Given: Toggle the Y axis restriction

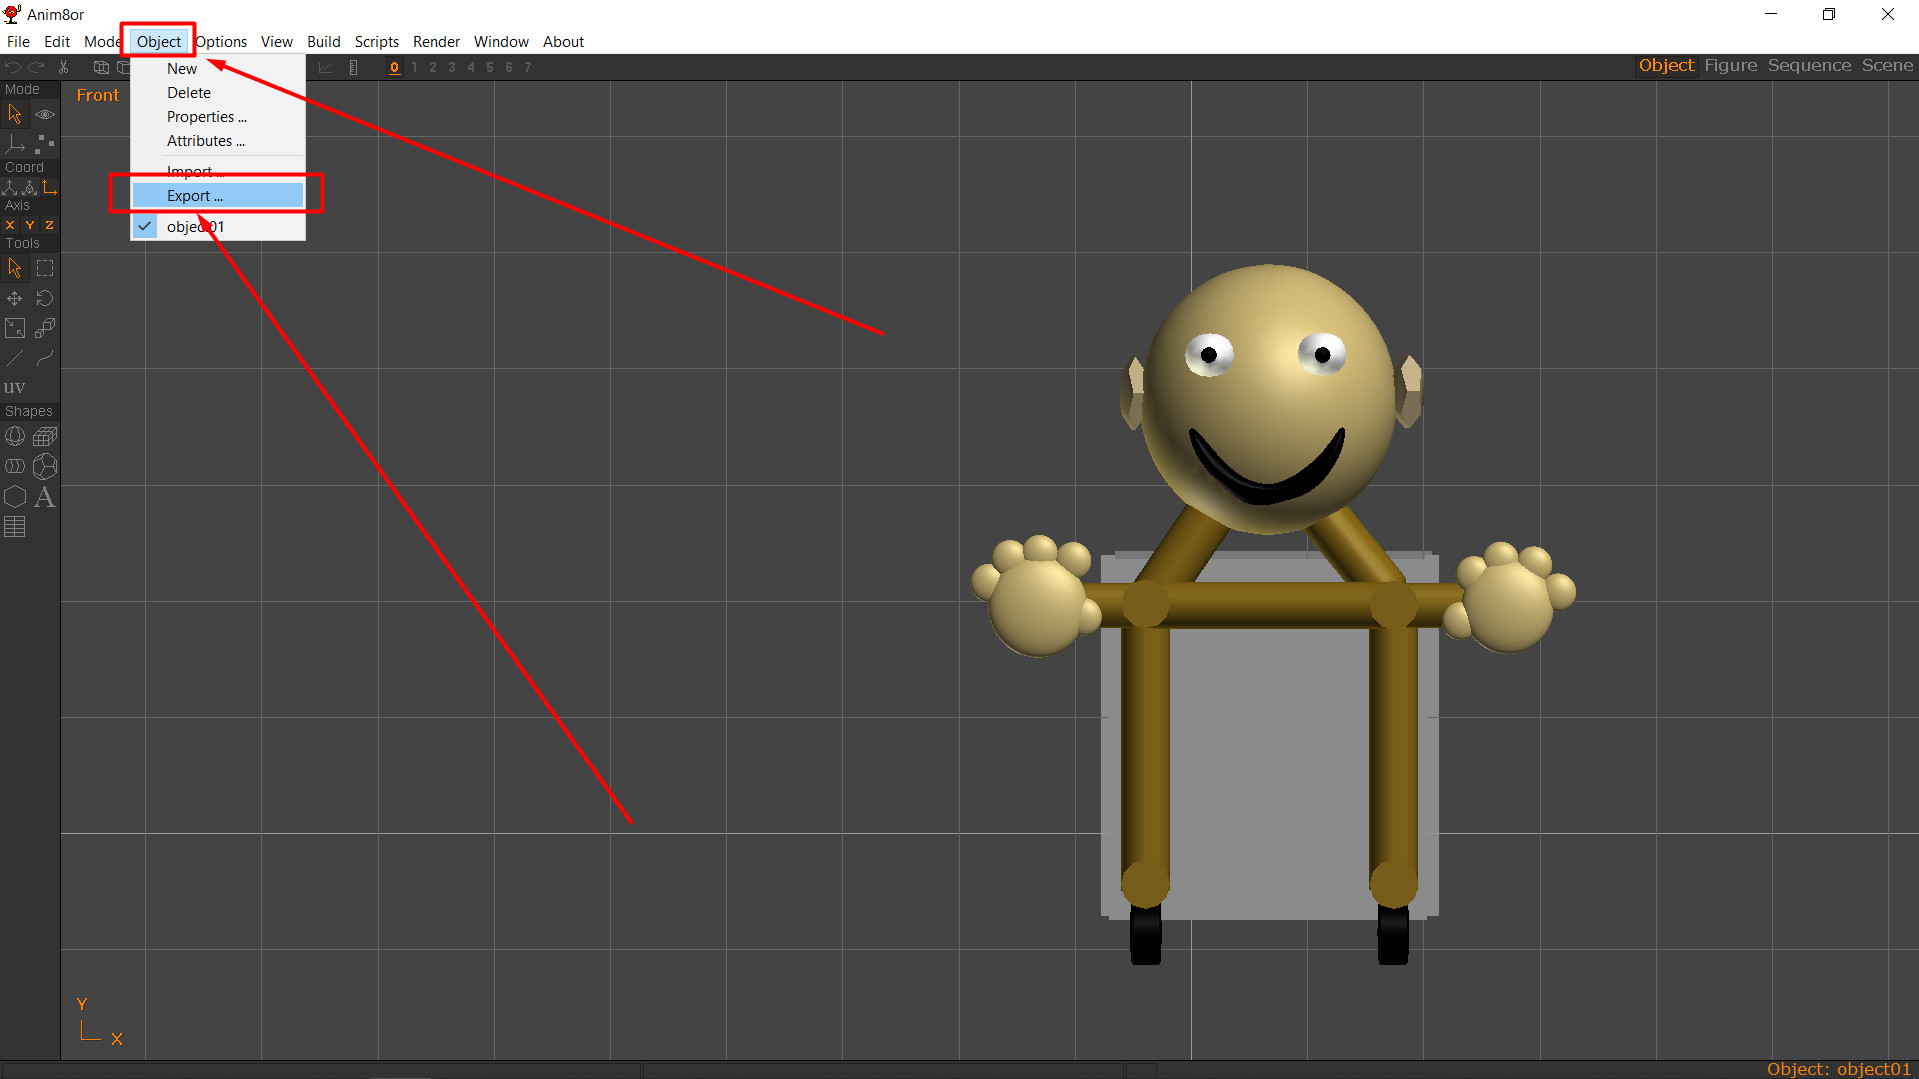Looking at the screenshot, I should pyautogui.click(x=29, y=225).
